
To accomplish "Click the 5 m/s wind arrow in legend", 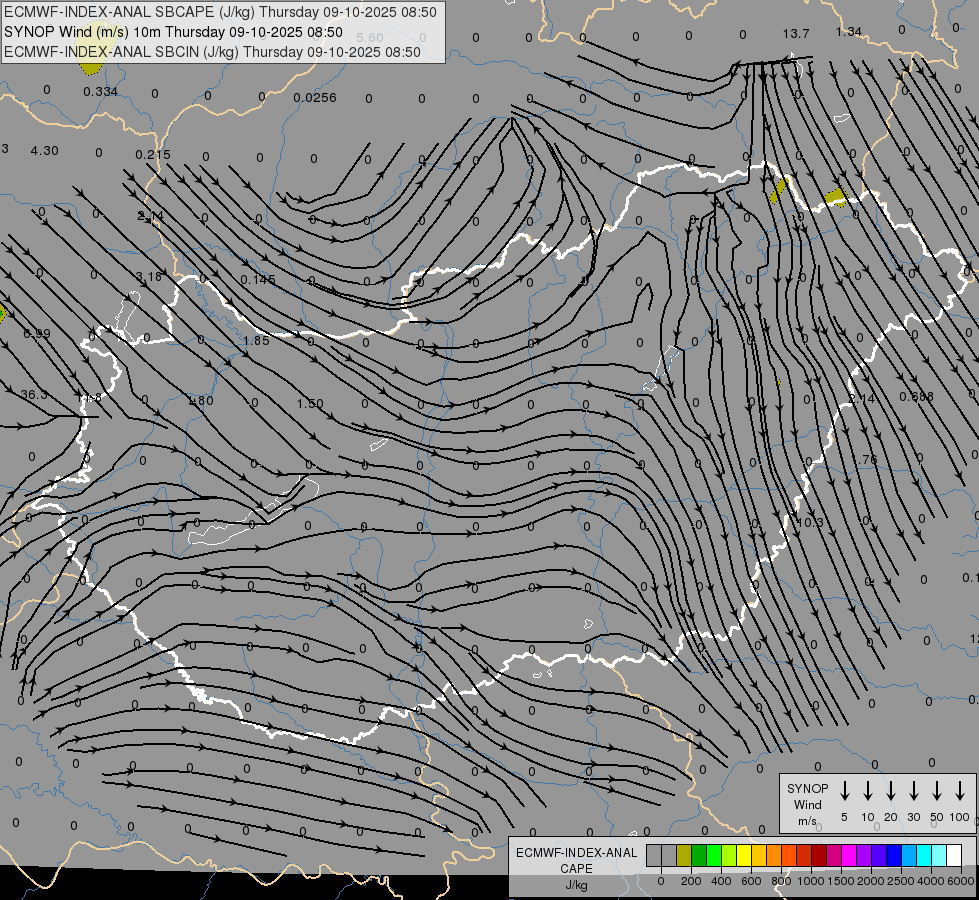I will (x=845, y=790).
